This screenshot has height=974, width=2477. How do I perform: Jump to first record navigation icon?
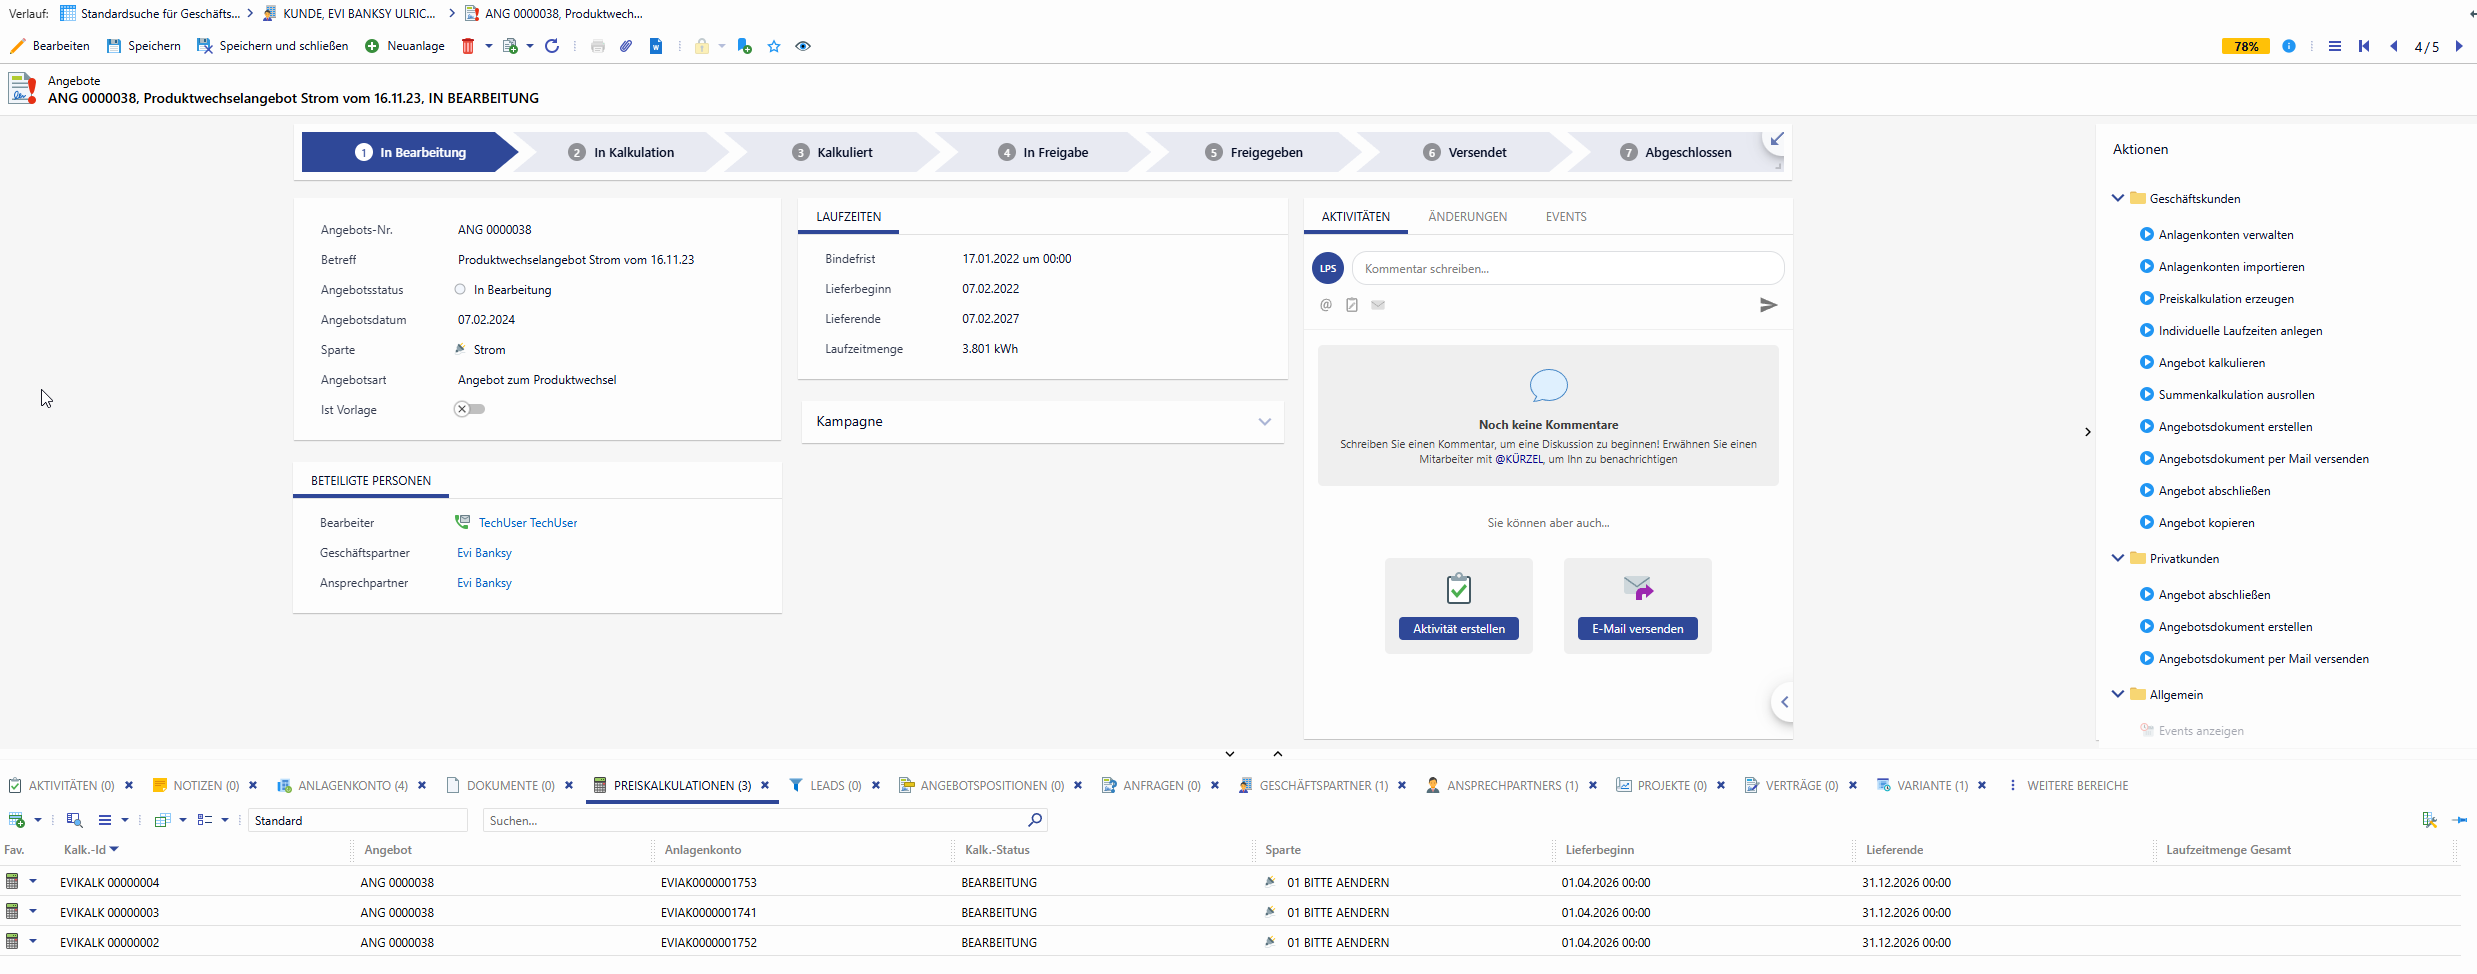click(2364, 46)
